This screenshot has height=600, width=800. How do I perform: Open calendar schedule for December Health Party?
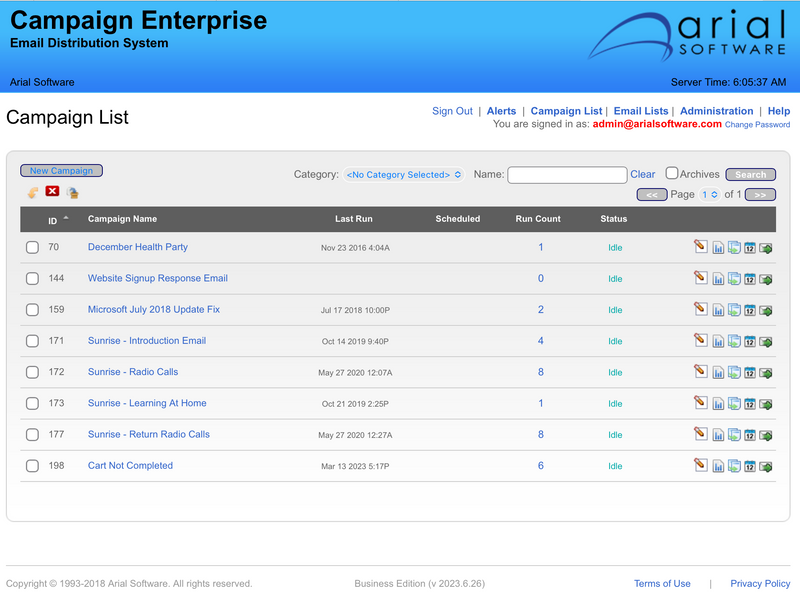click(749, 248)
